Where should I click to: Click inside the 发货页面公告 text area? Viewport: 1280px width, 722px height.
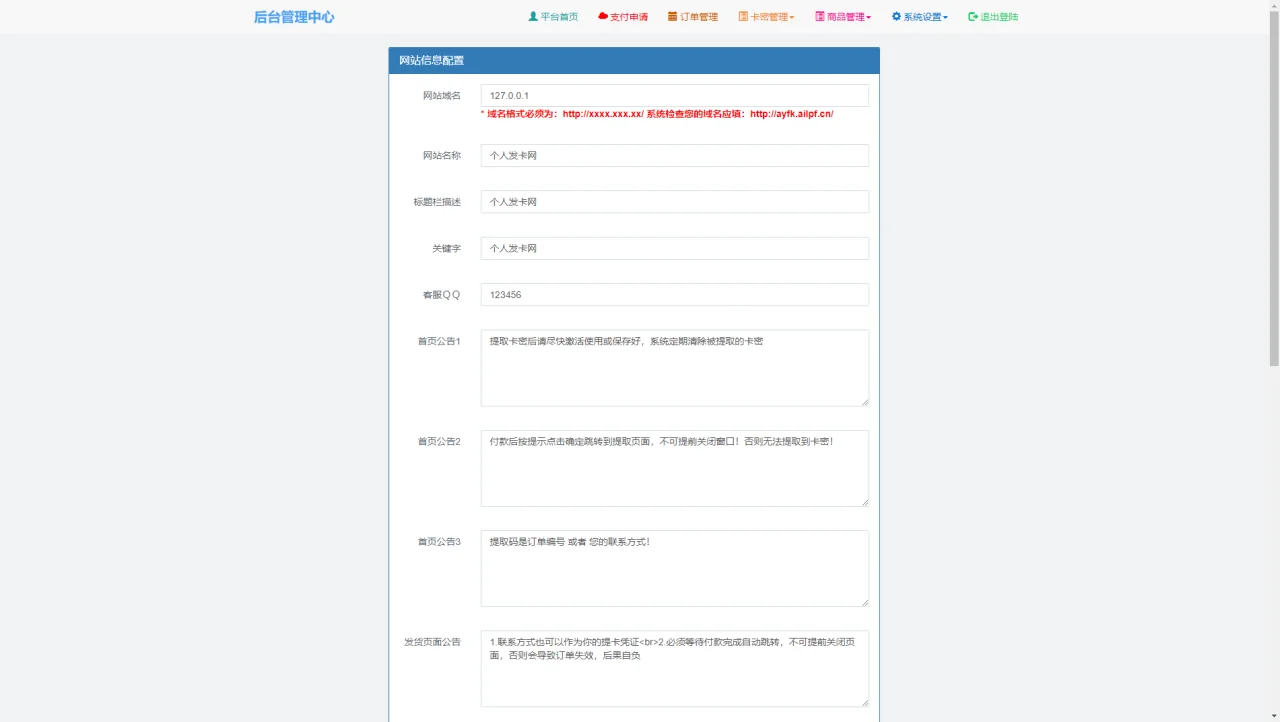click(674, 668)
